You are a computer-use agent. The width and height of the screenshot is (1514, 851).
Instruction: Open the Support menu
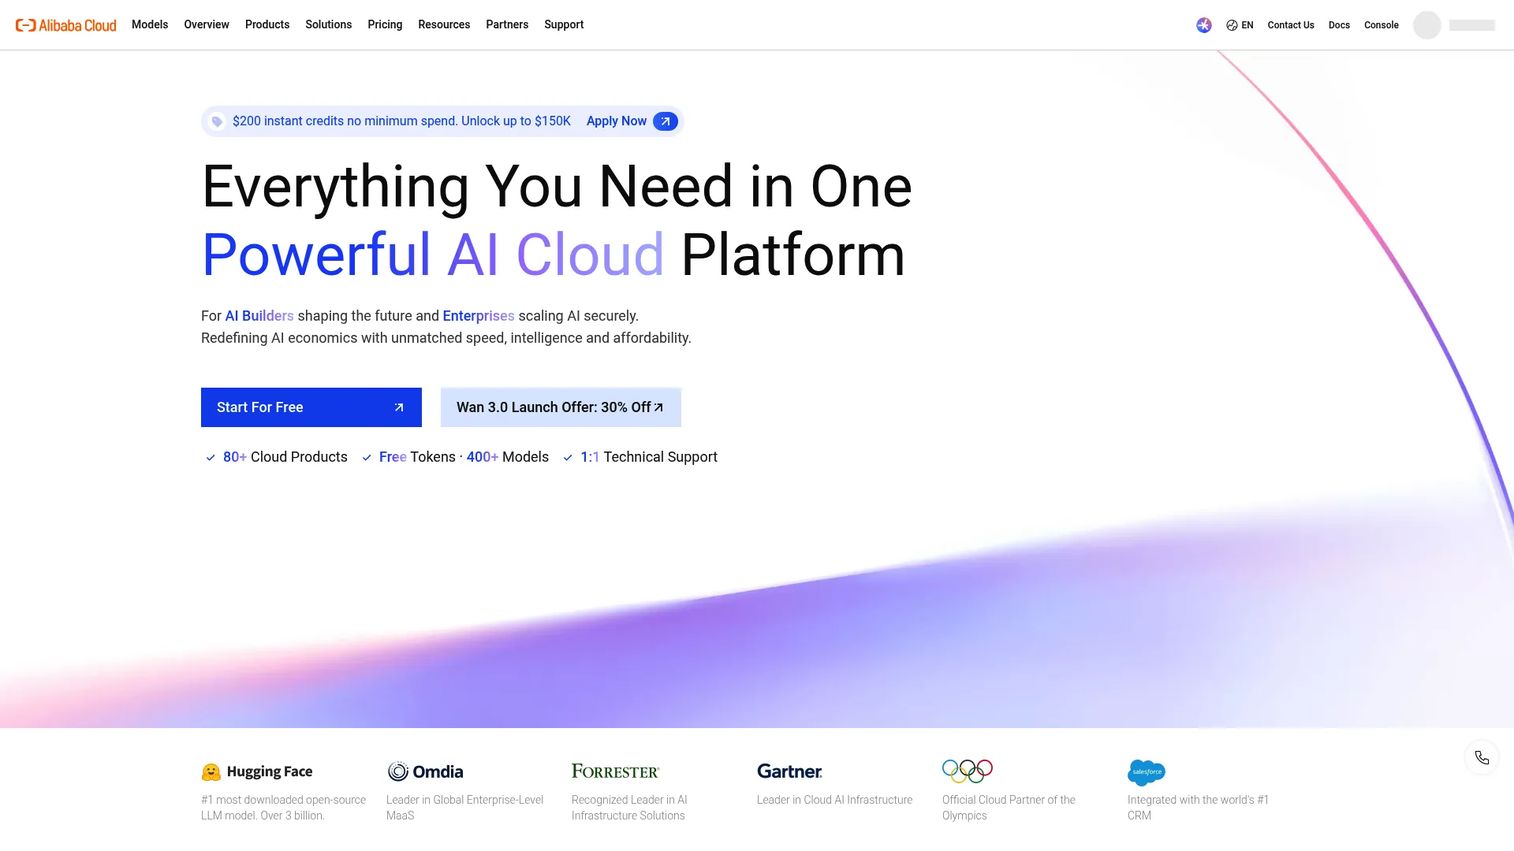(564, 24)
